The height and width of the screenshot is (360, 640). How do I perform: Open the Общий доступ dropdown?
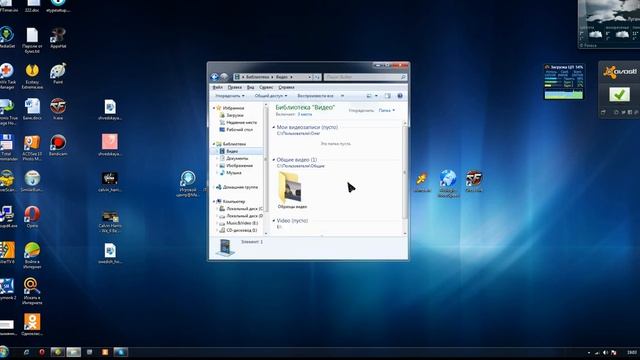[271, 96]
